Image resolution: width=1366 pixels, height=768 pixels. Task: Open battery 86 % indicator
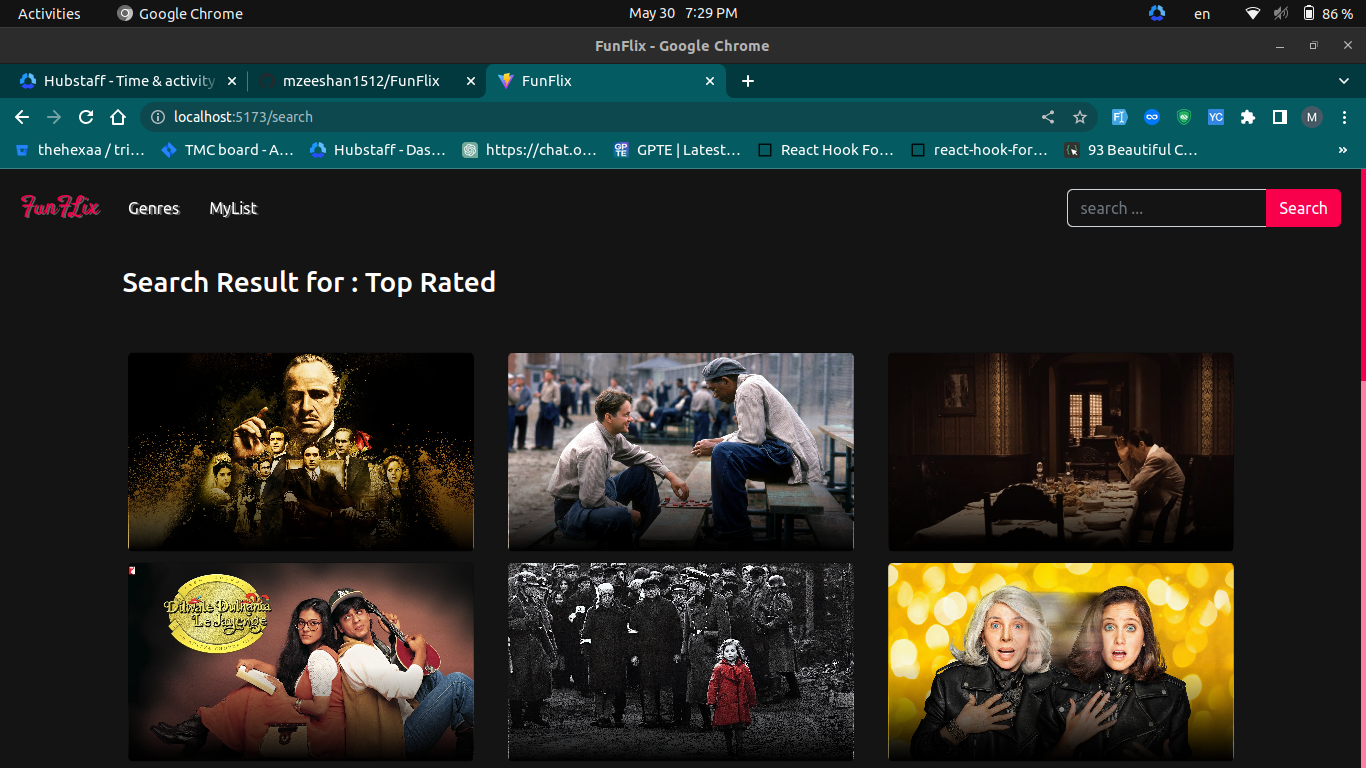(x=1327, y=13)
